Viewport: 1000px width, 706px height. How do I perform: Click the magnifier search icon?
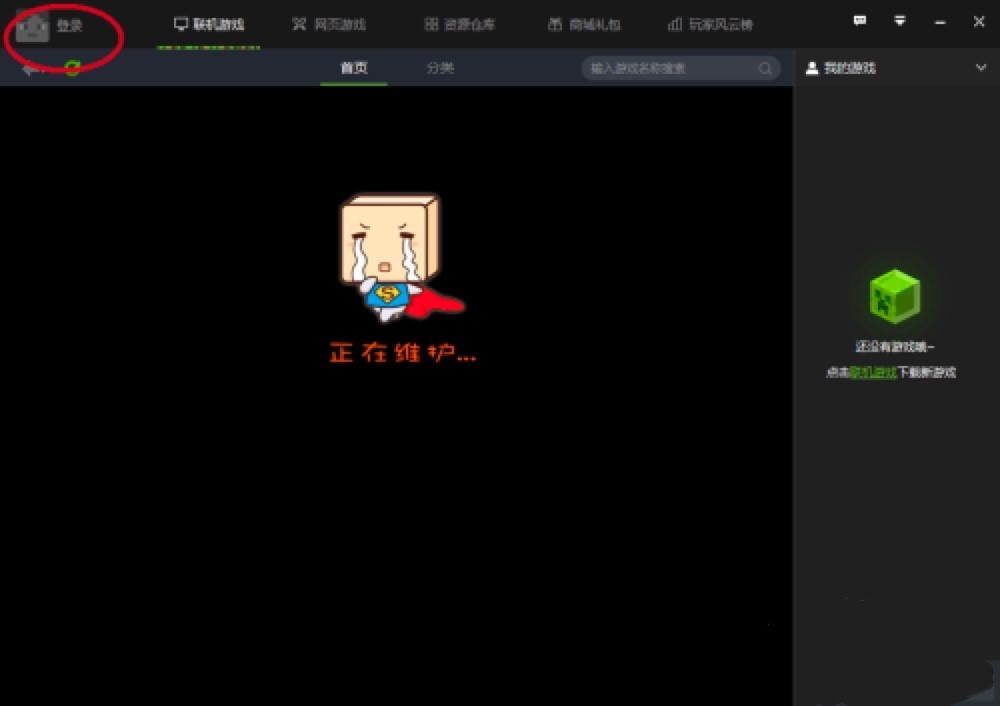765,68
